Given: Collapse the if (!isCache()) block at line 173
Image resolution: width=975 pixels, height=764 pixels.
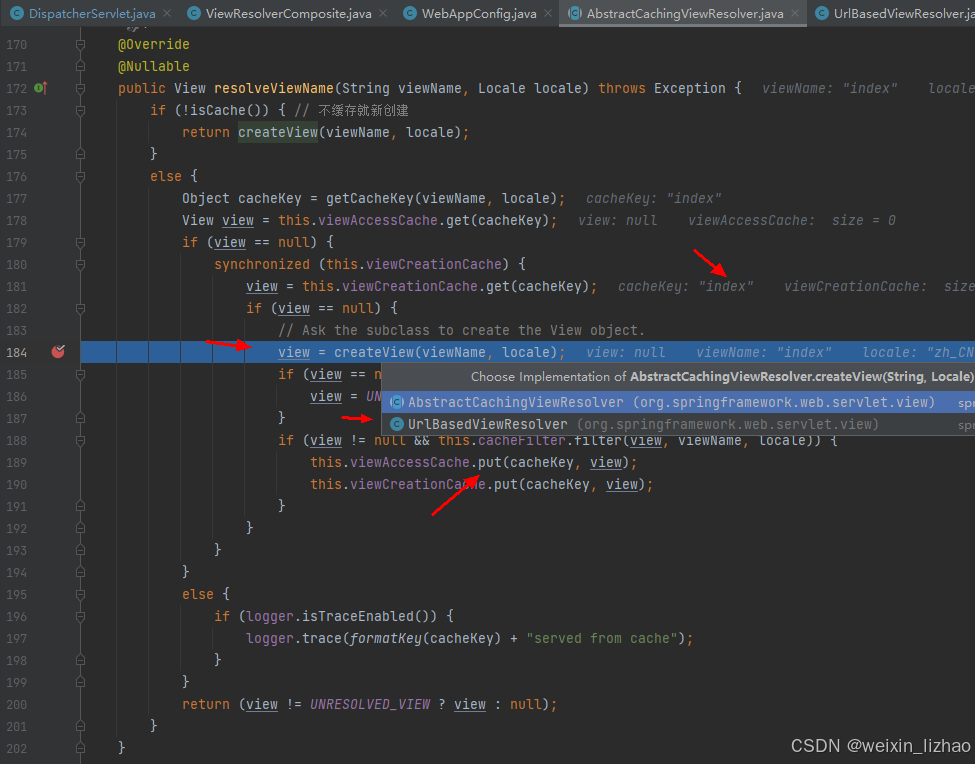Looking at the screenshot, I should pyautogui.click(x=80, y=111).
